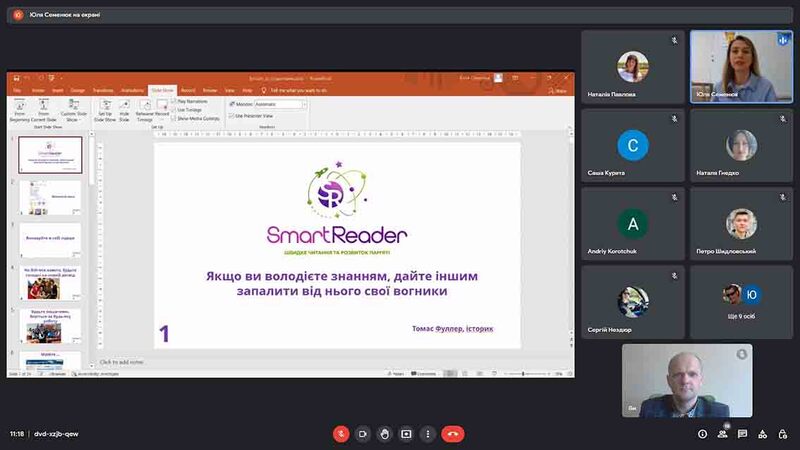Select slide 3 thumbnail

pos(50,240)
